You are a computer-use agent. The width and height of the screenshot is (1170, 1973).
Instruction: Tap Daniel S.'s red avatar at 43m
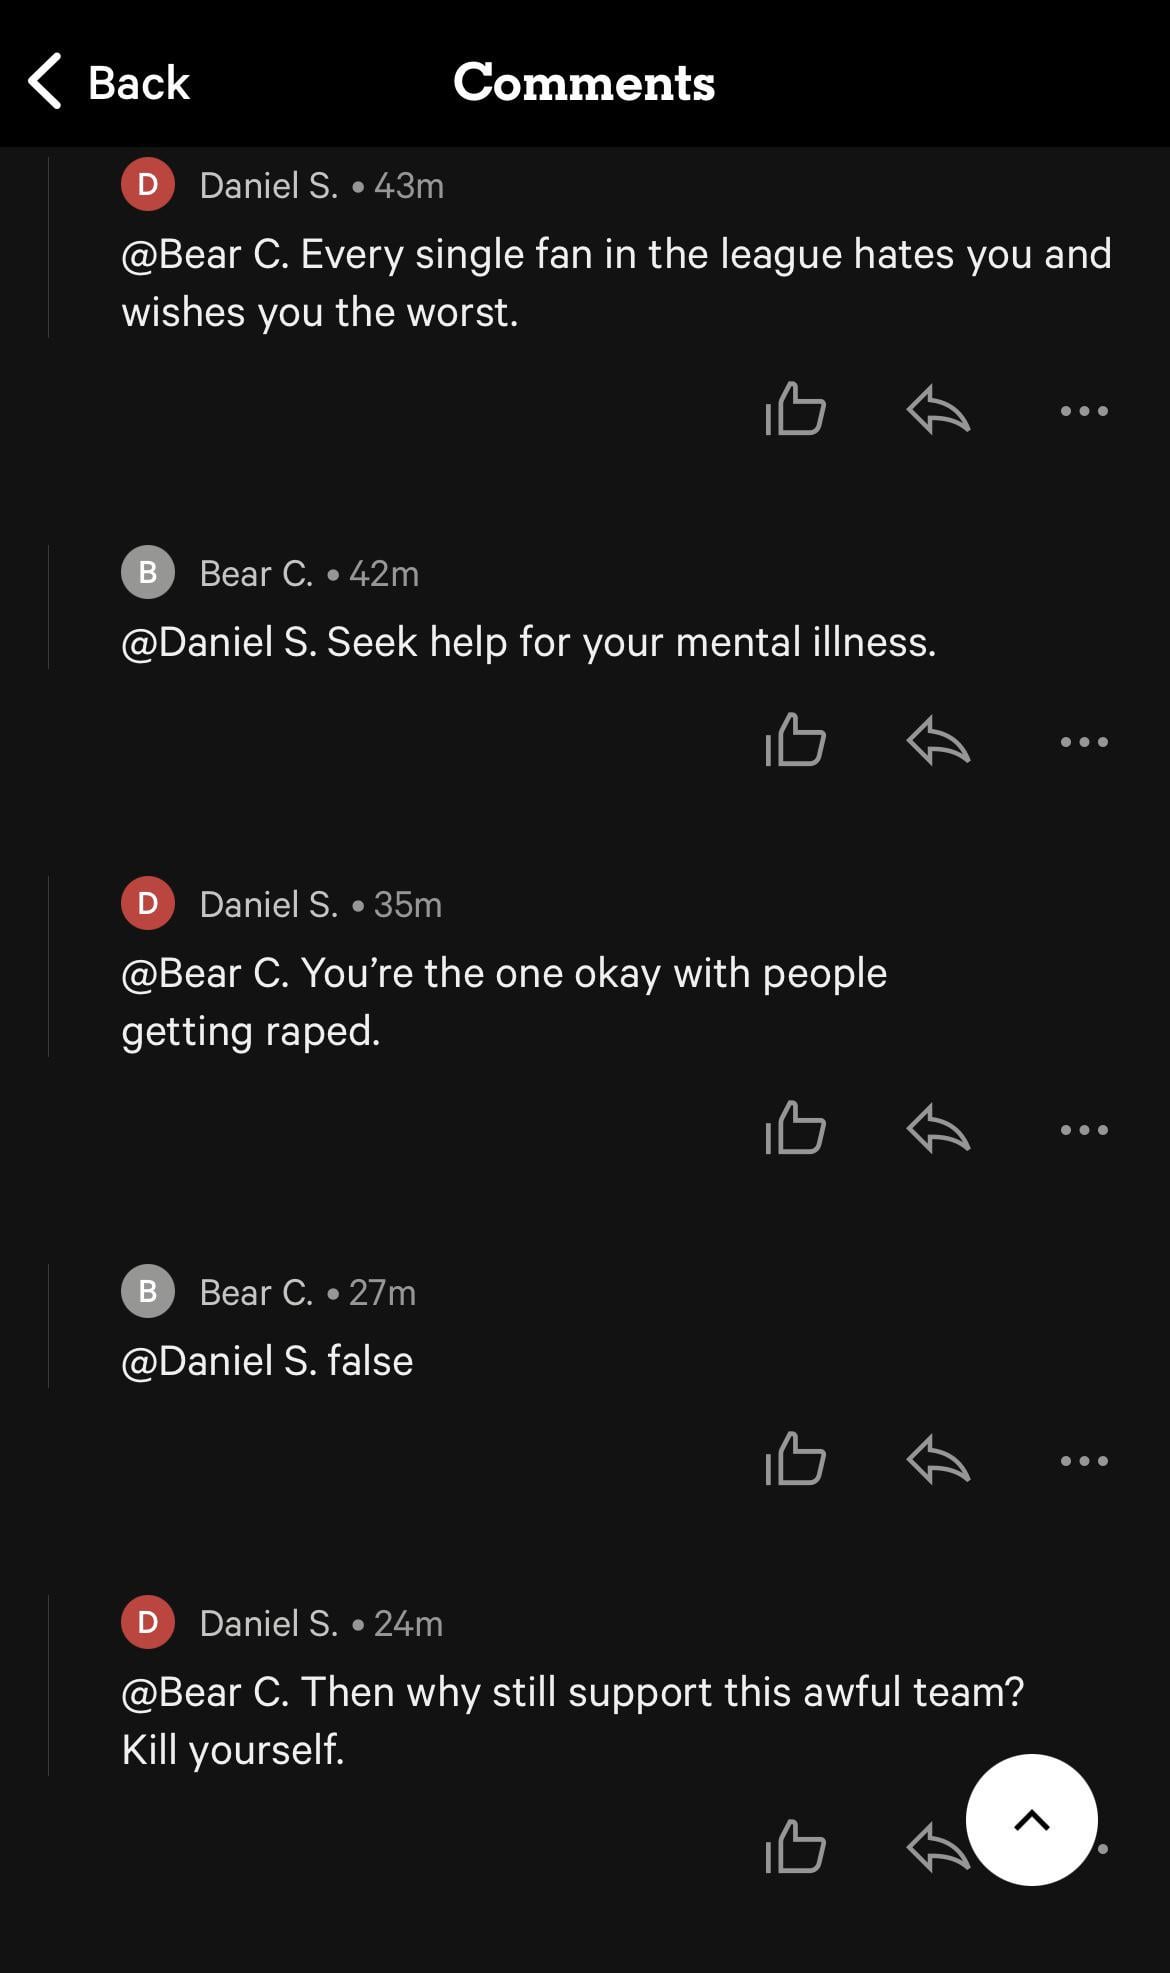coord(148,185)
